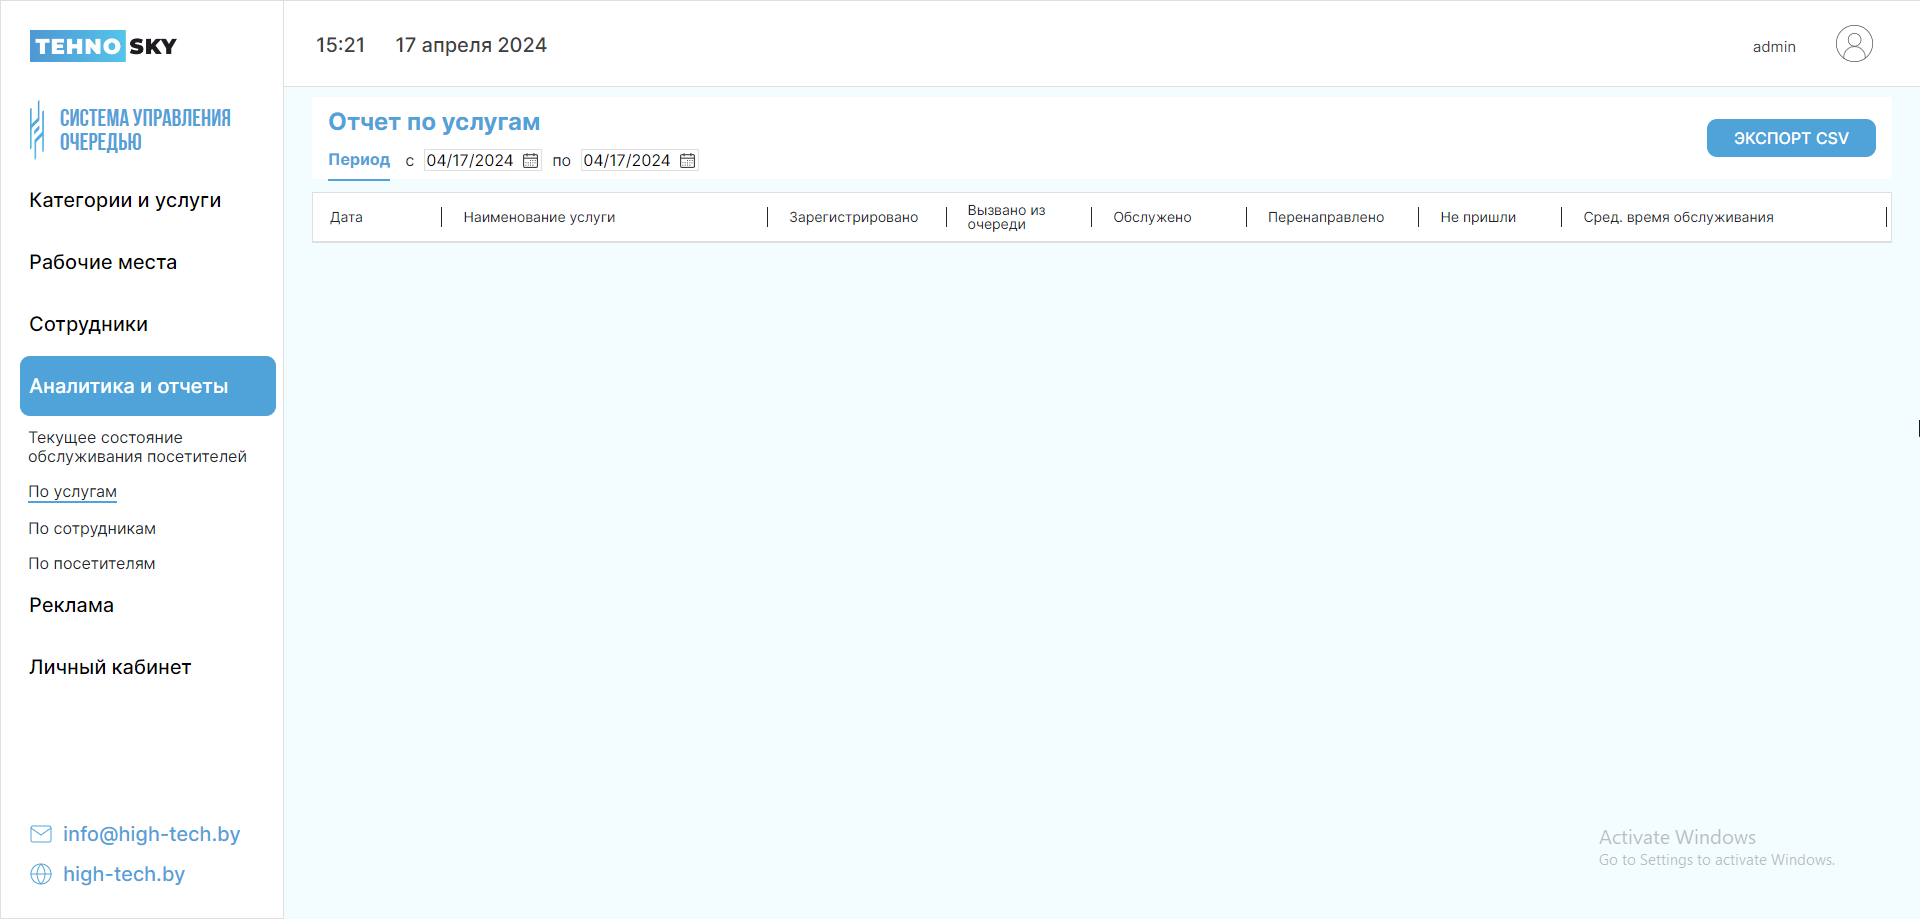Open calendar picker for end date
The width and height of the screenshot is (1920, 919).
[x=687, y=161]
